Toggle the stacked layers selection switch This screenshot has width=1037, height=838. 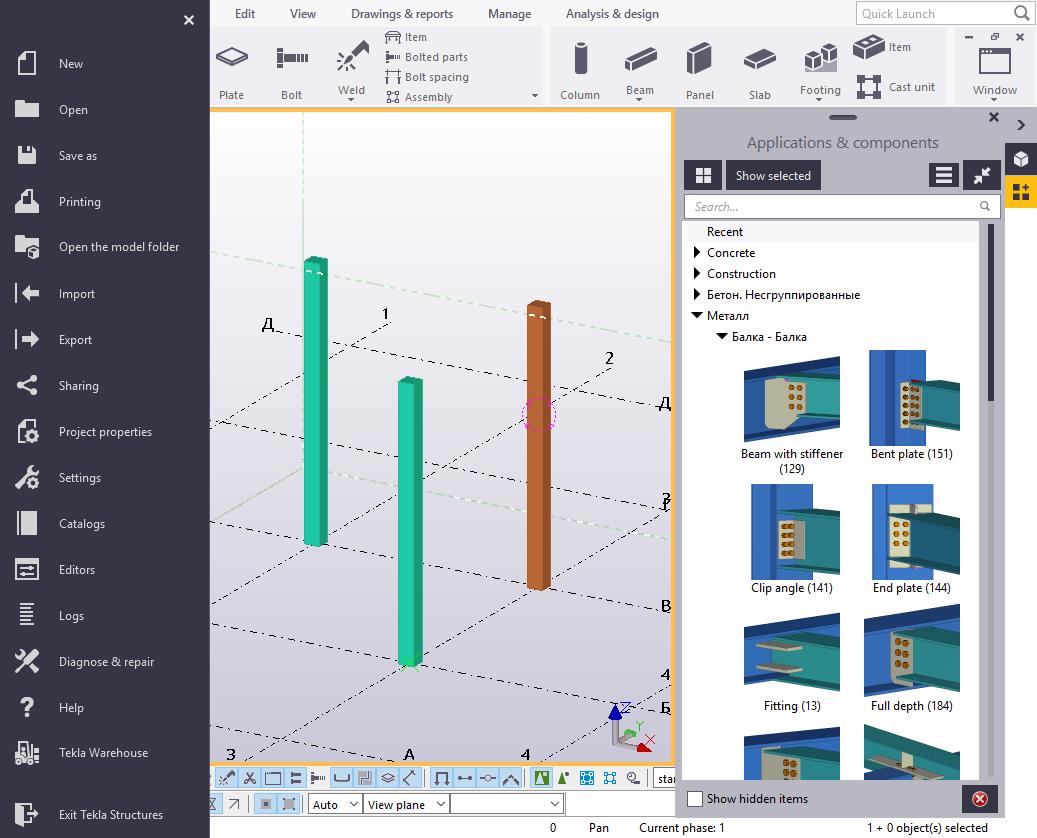pos(388,778)
